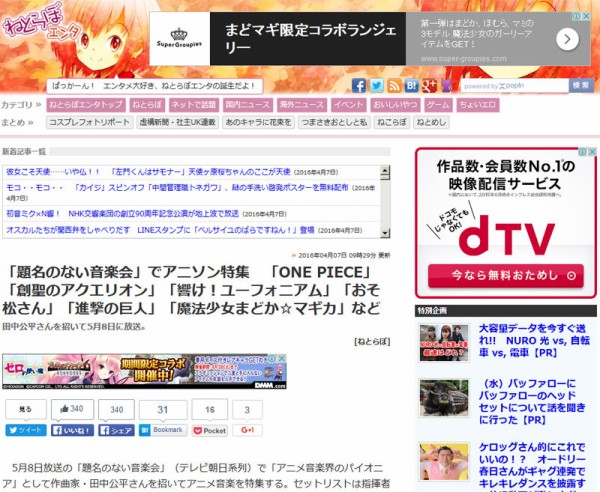Open カイジ スピンオフ トネガワ article link
The width and height of the screenshot is (600, 492).
[177, 187]
